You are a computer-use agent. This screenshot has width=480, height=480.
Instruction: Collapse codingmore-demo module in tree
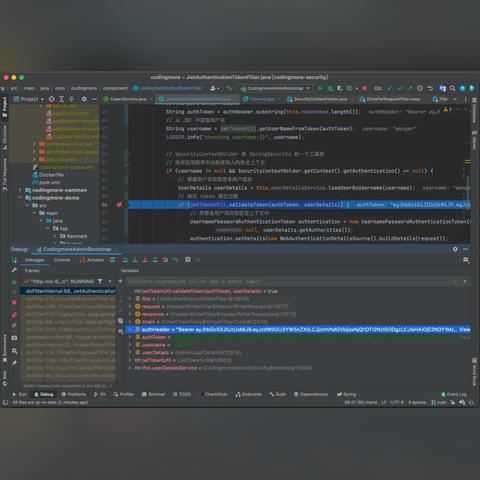click(x=20, y=198)
